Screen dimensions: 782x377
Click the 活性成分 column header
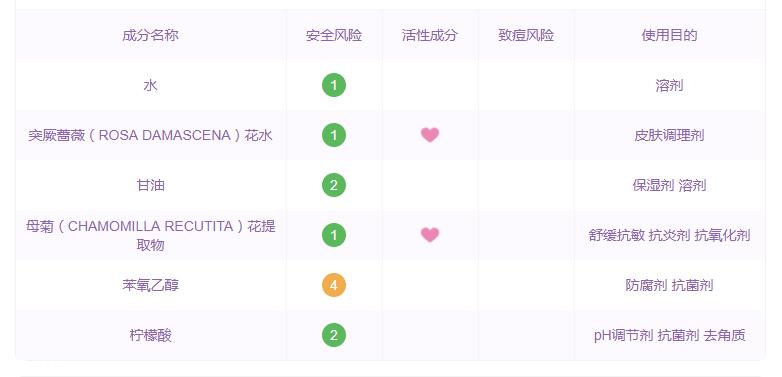pos(429,35)
